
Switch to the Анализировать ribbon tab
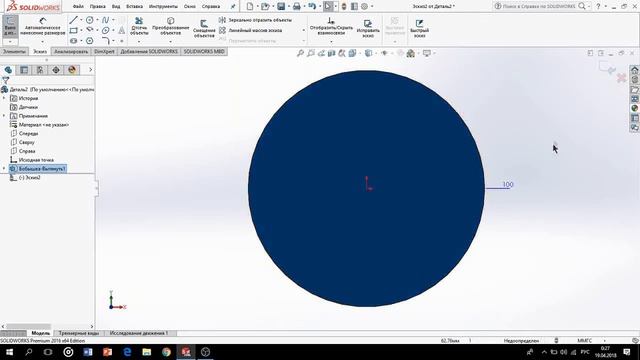coord(71,51)
